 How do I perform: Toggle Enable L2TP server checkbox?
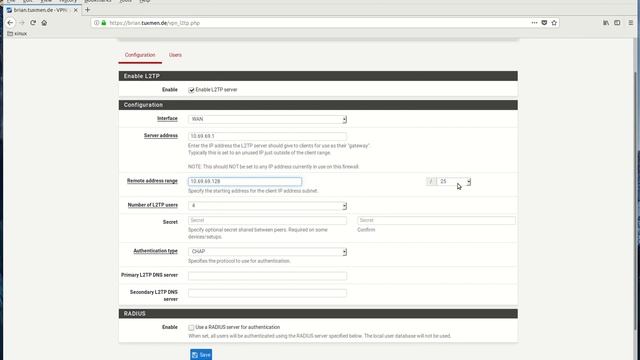tap(191, 90)
